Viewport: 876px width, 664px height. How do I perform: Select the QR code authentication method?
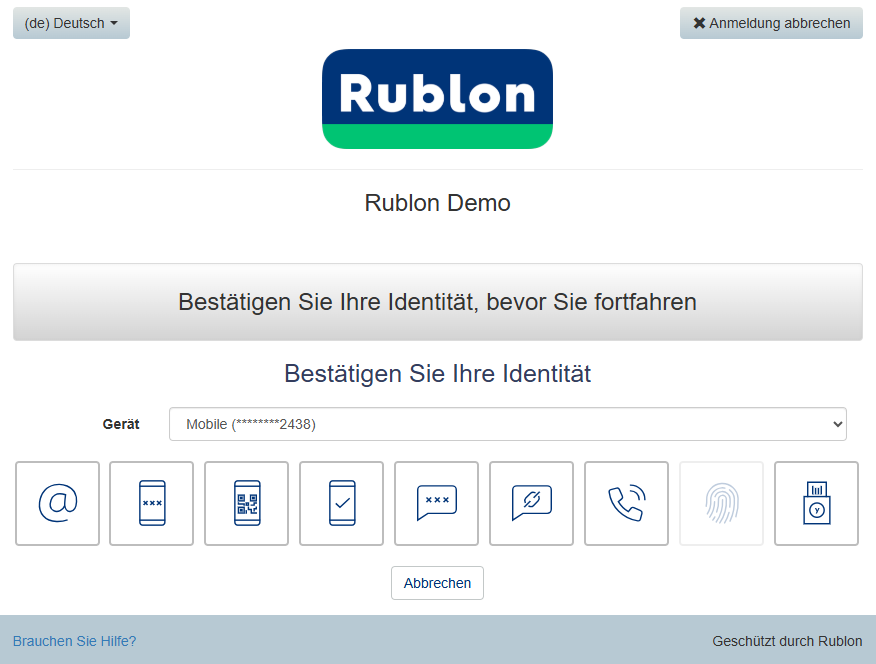tap(246, 503)
